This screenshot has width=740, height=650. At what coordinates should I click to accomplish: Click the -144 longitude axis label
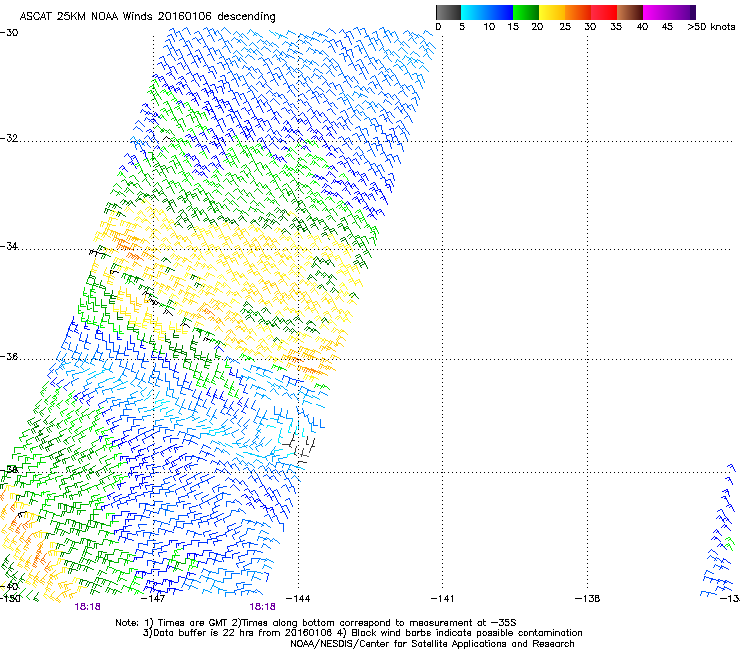pyautogui.click(x=298, y=599)
